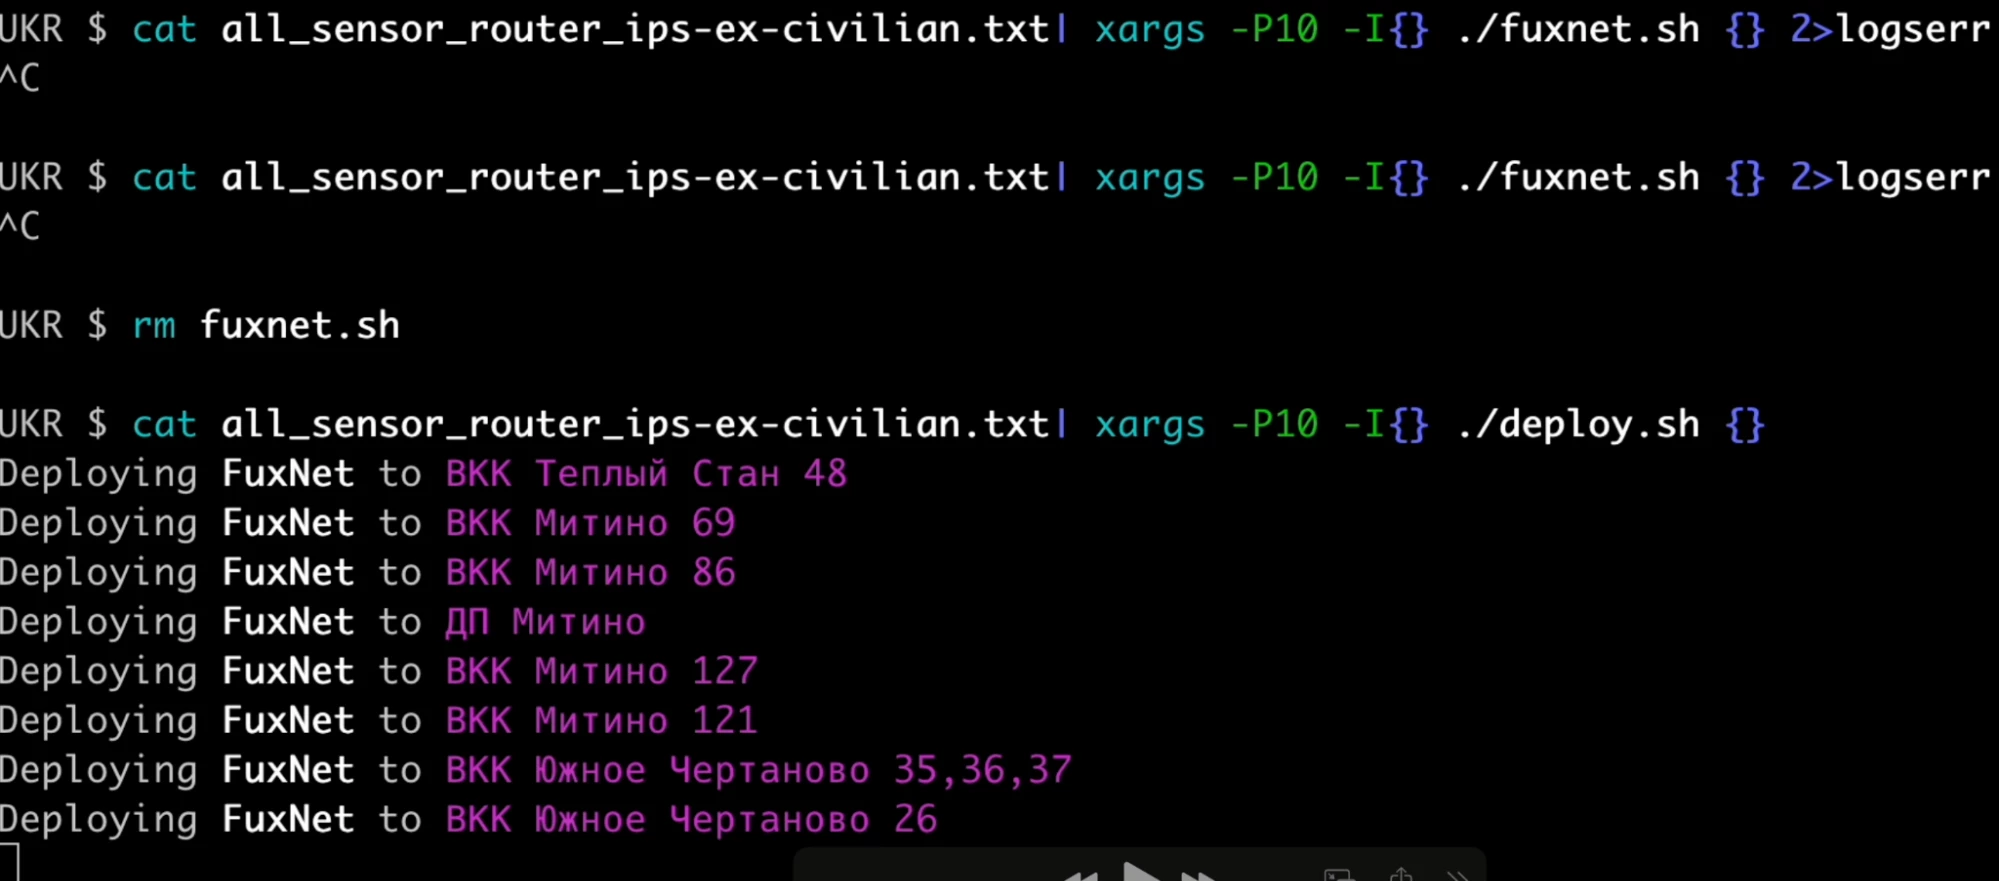Click the 'ВКК Митино 127' target name
This screenshot has width=1999, height=882.
(601, 671)
